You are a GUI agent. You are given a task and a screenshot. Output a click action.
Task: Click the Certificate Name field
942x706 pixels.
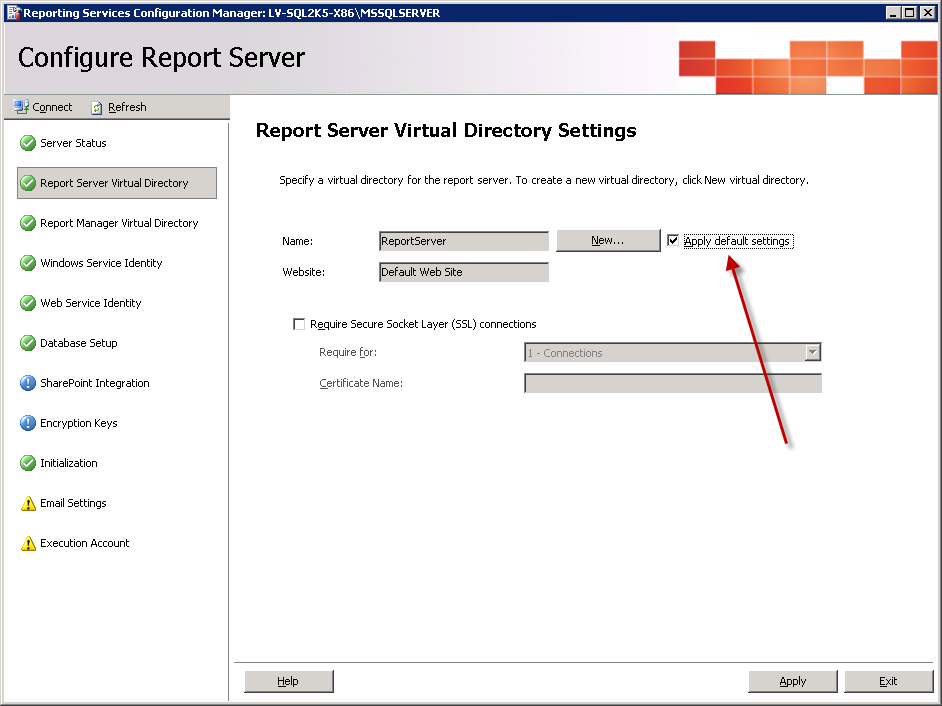(672, 383)
